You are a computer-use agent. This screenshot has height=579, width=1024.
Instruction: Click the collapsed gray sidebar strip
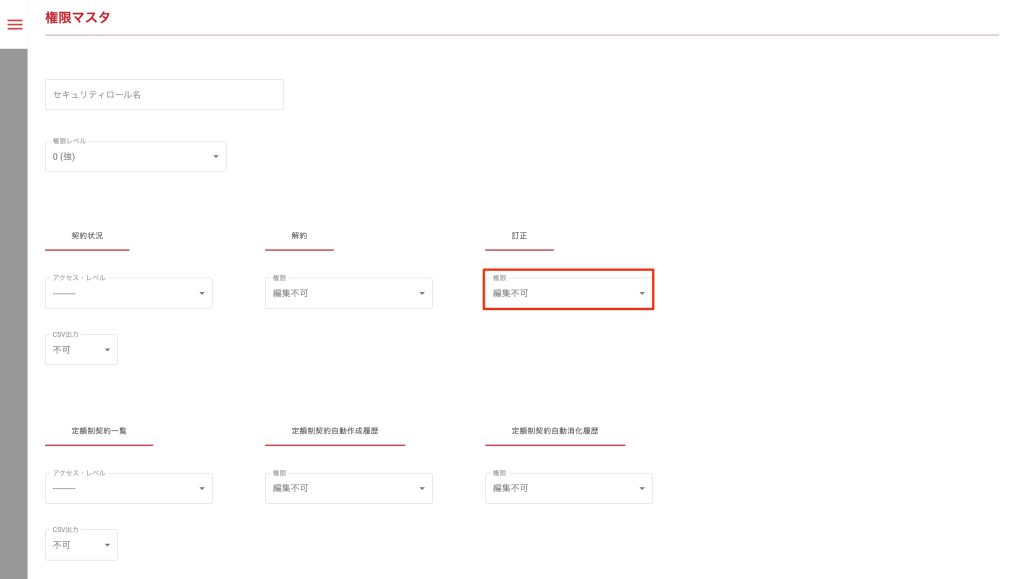point(13,300)
